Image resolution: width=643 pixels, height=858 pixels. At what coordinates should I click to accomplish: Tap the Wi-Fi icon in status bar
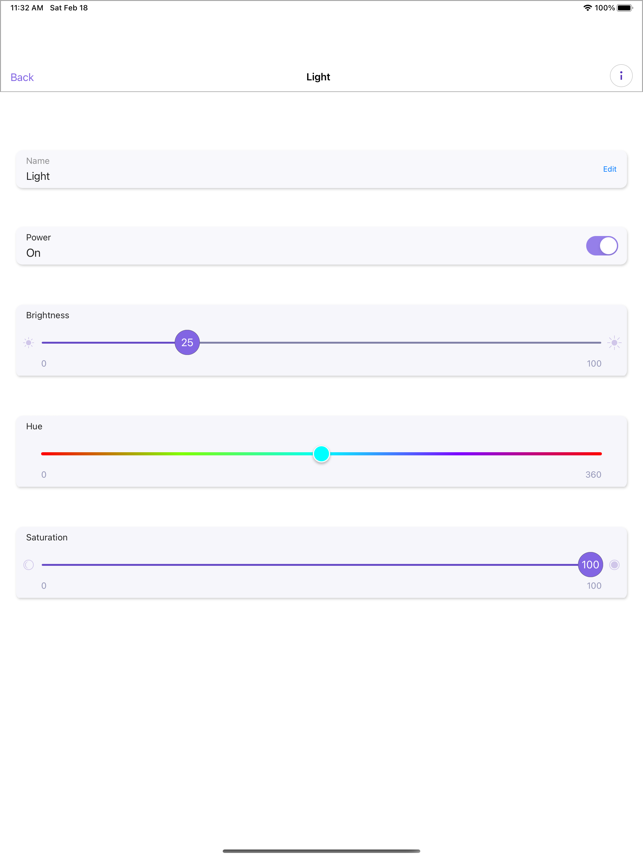[587, 8]
